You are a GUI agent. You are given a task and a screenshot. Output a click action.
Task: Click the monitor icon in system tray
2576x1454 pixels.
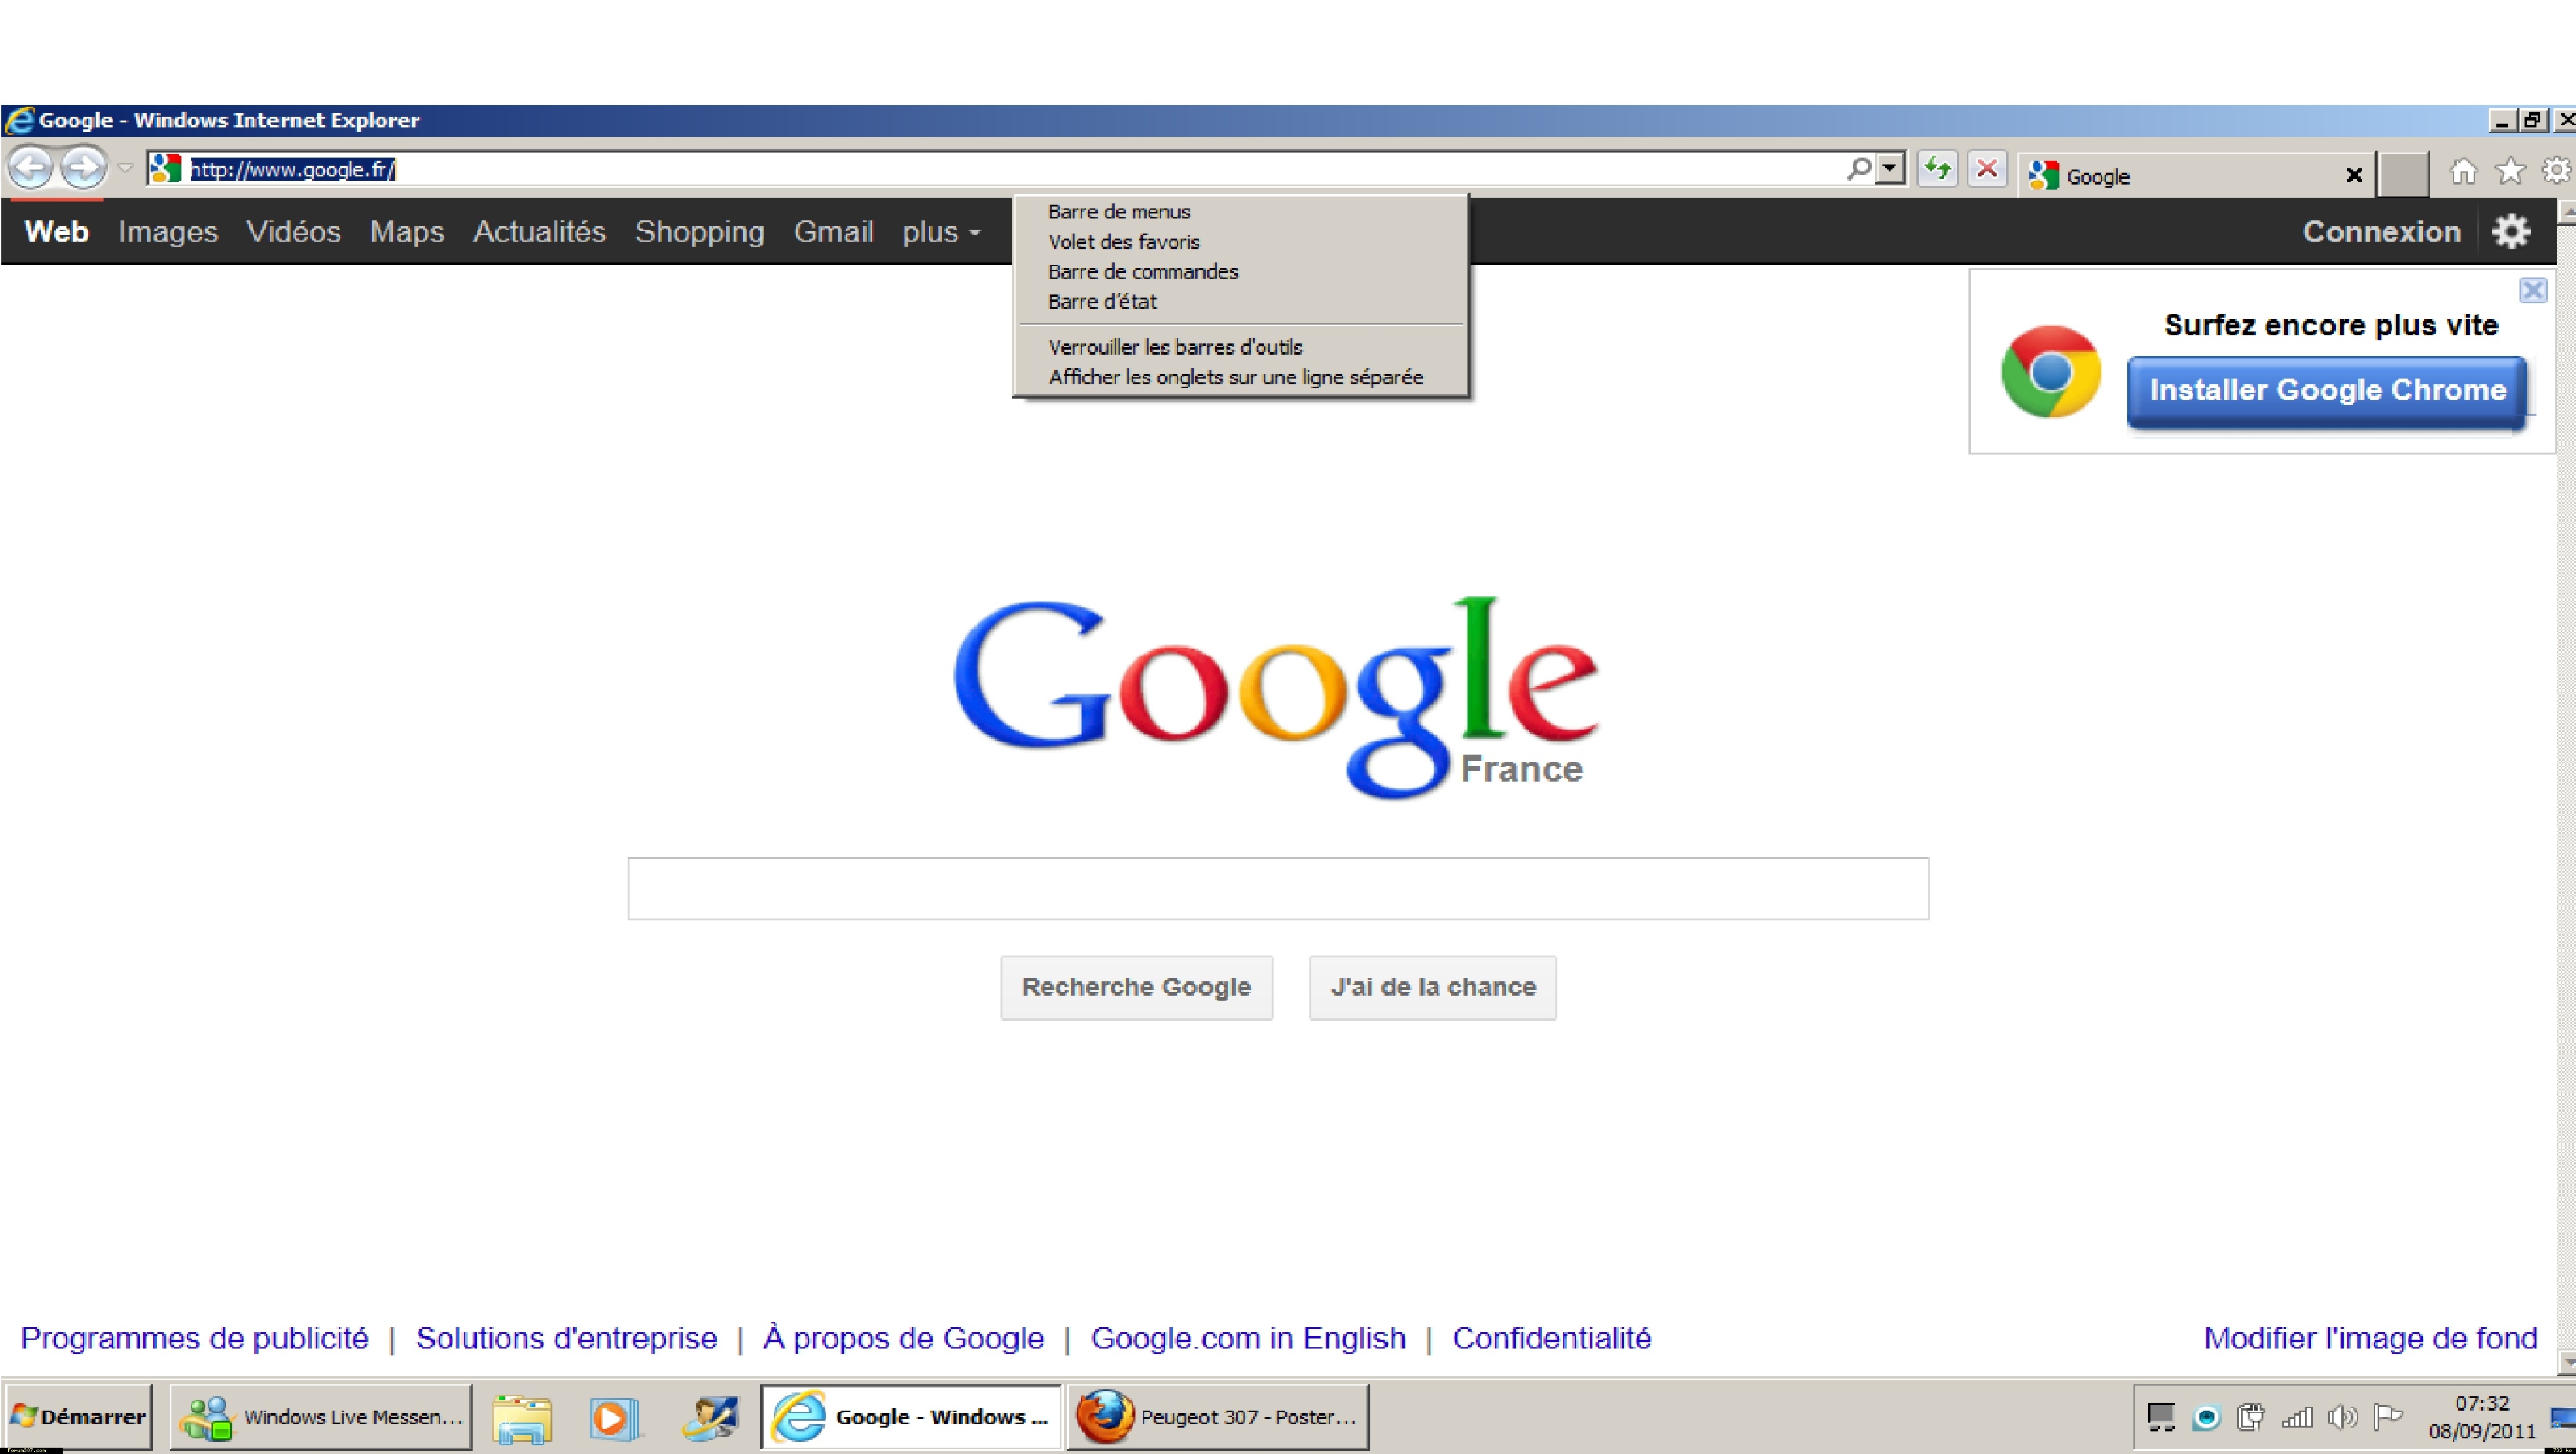[x=2161, y=1417]
